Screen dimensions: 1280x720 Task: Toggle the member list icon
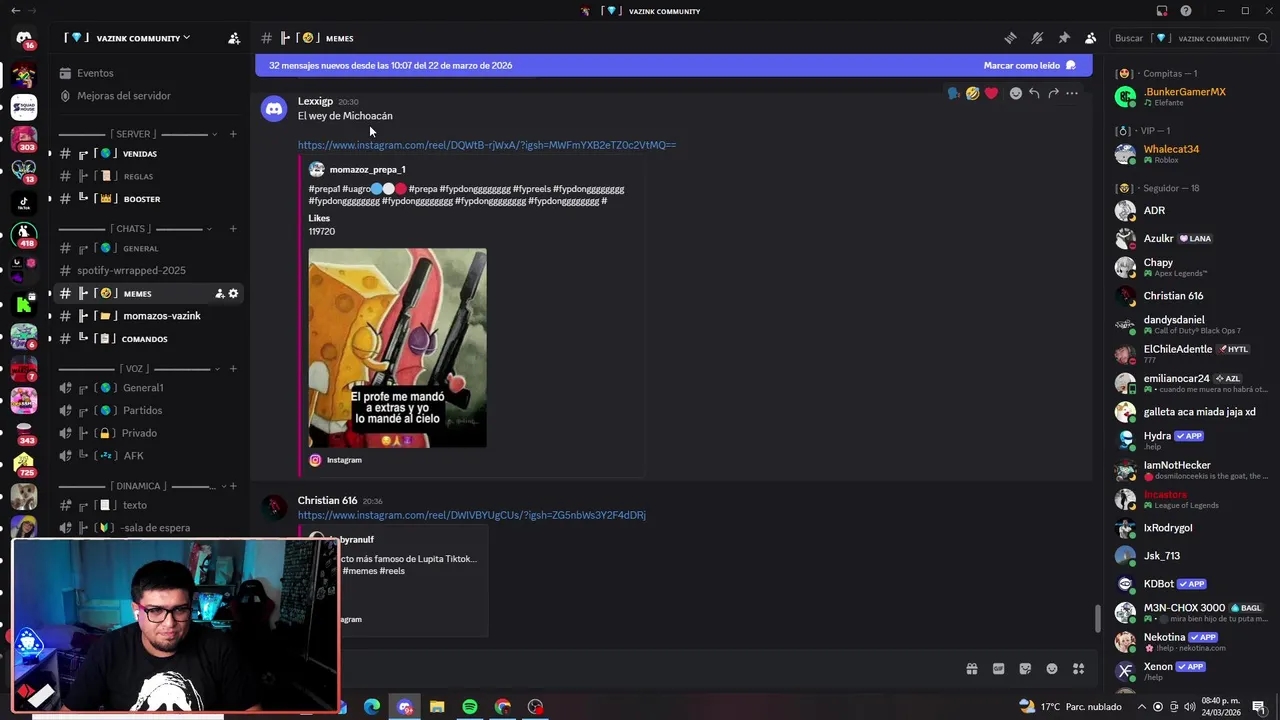coord(1091,38)
